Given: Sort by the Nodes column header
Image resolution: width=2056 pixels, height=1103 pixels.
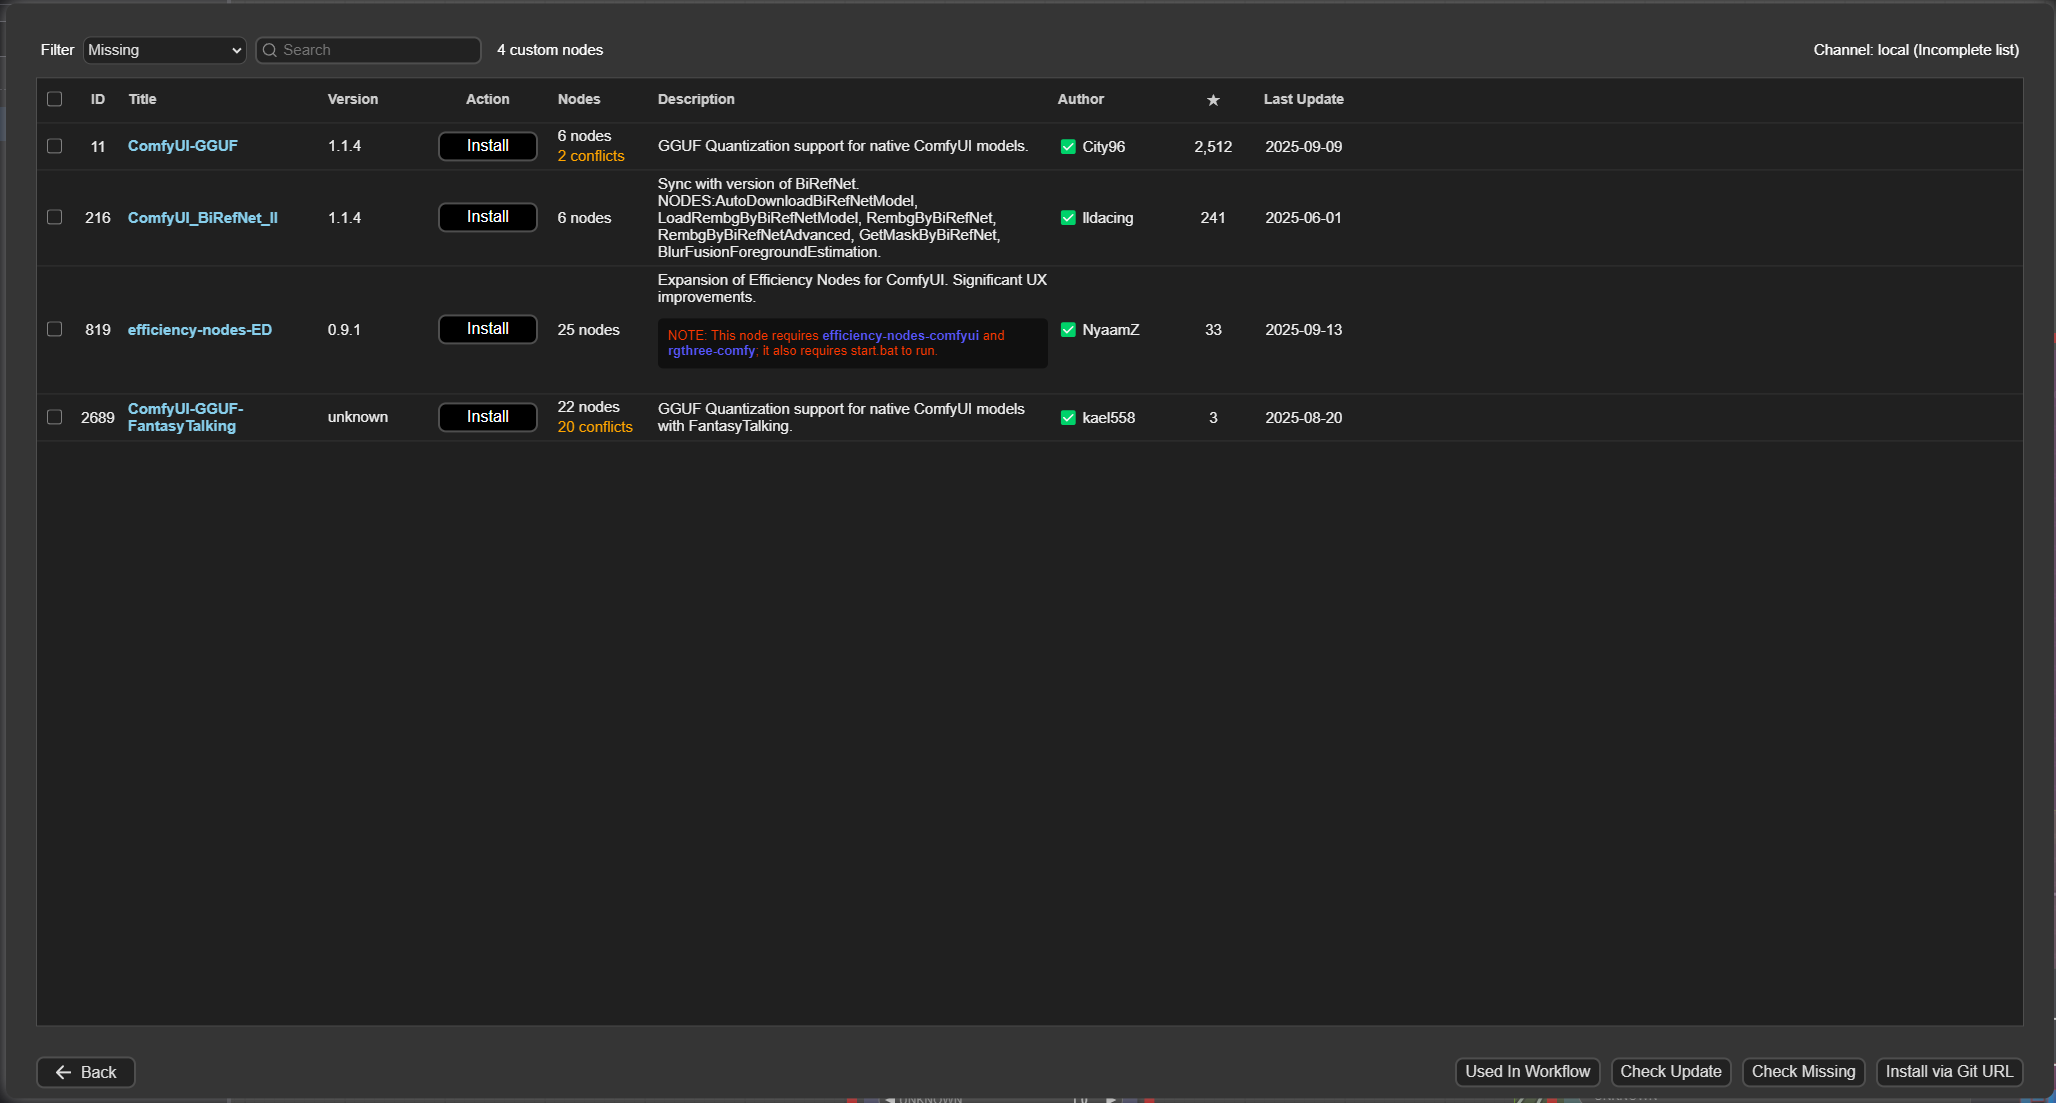Looking at the screenshot, I should 579,99.
